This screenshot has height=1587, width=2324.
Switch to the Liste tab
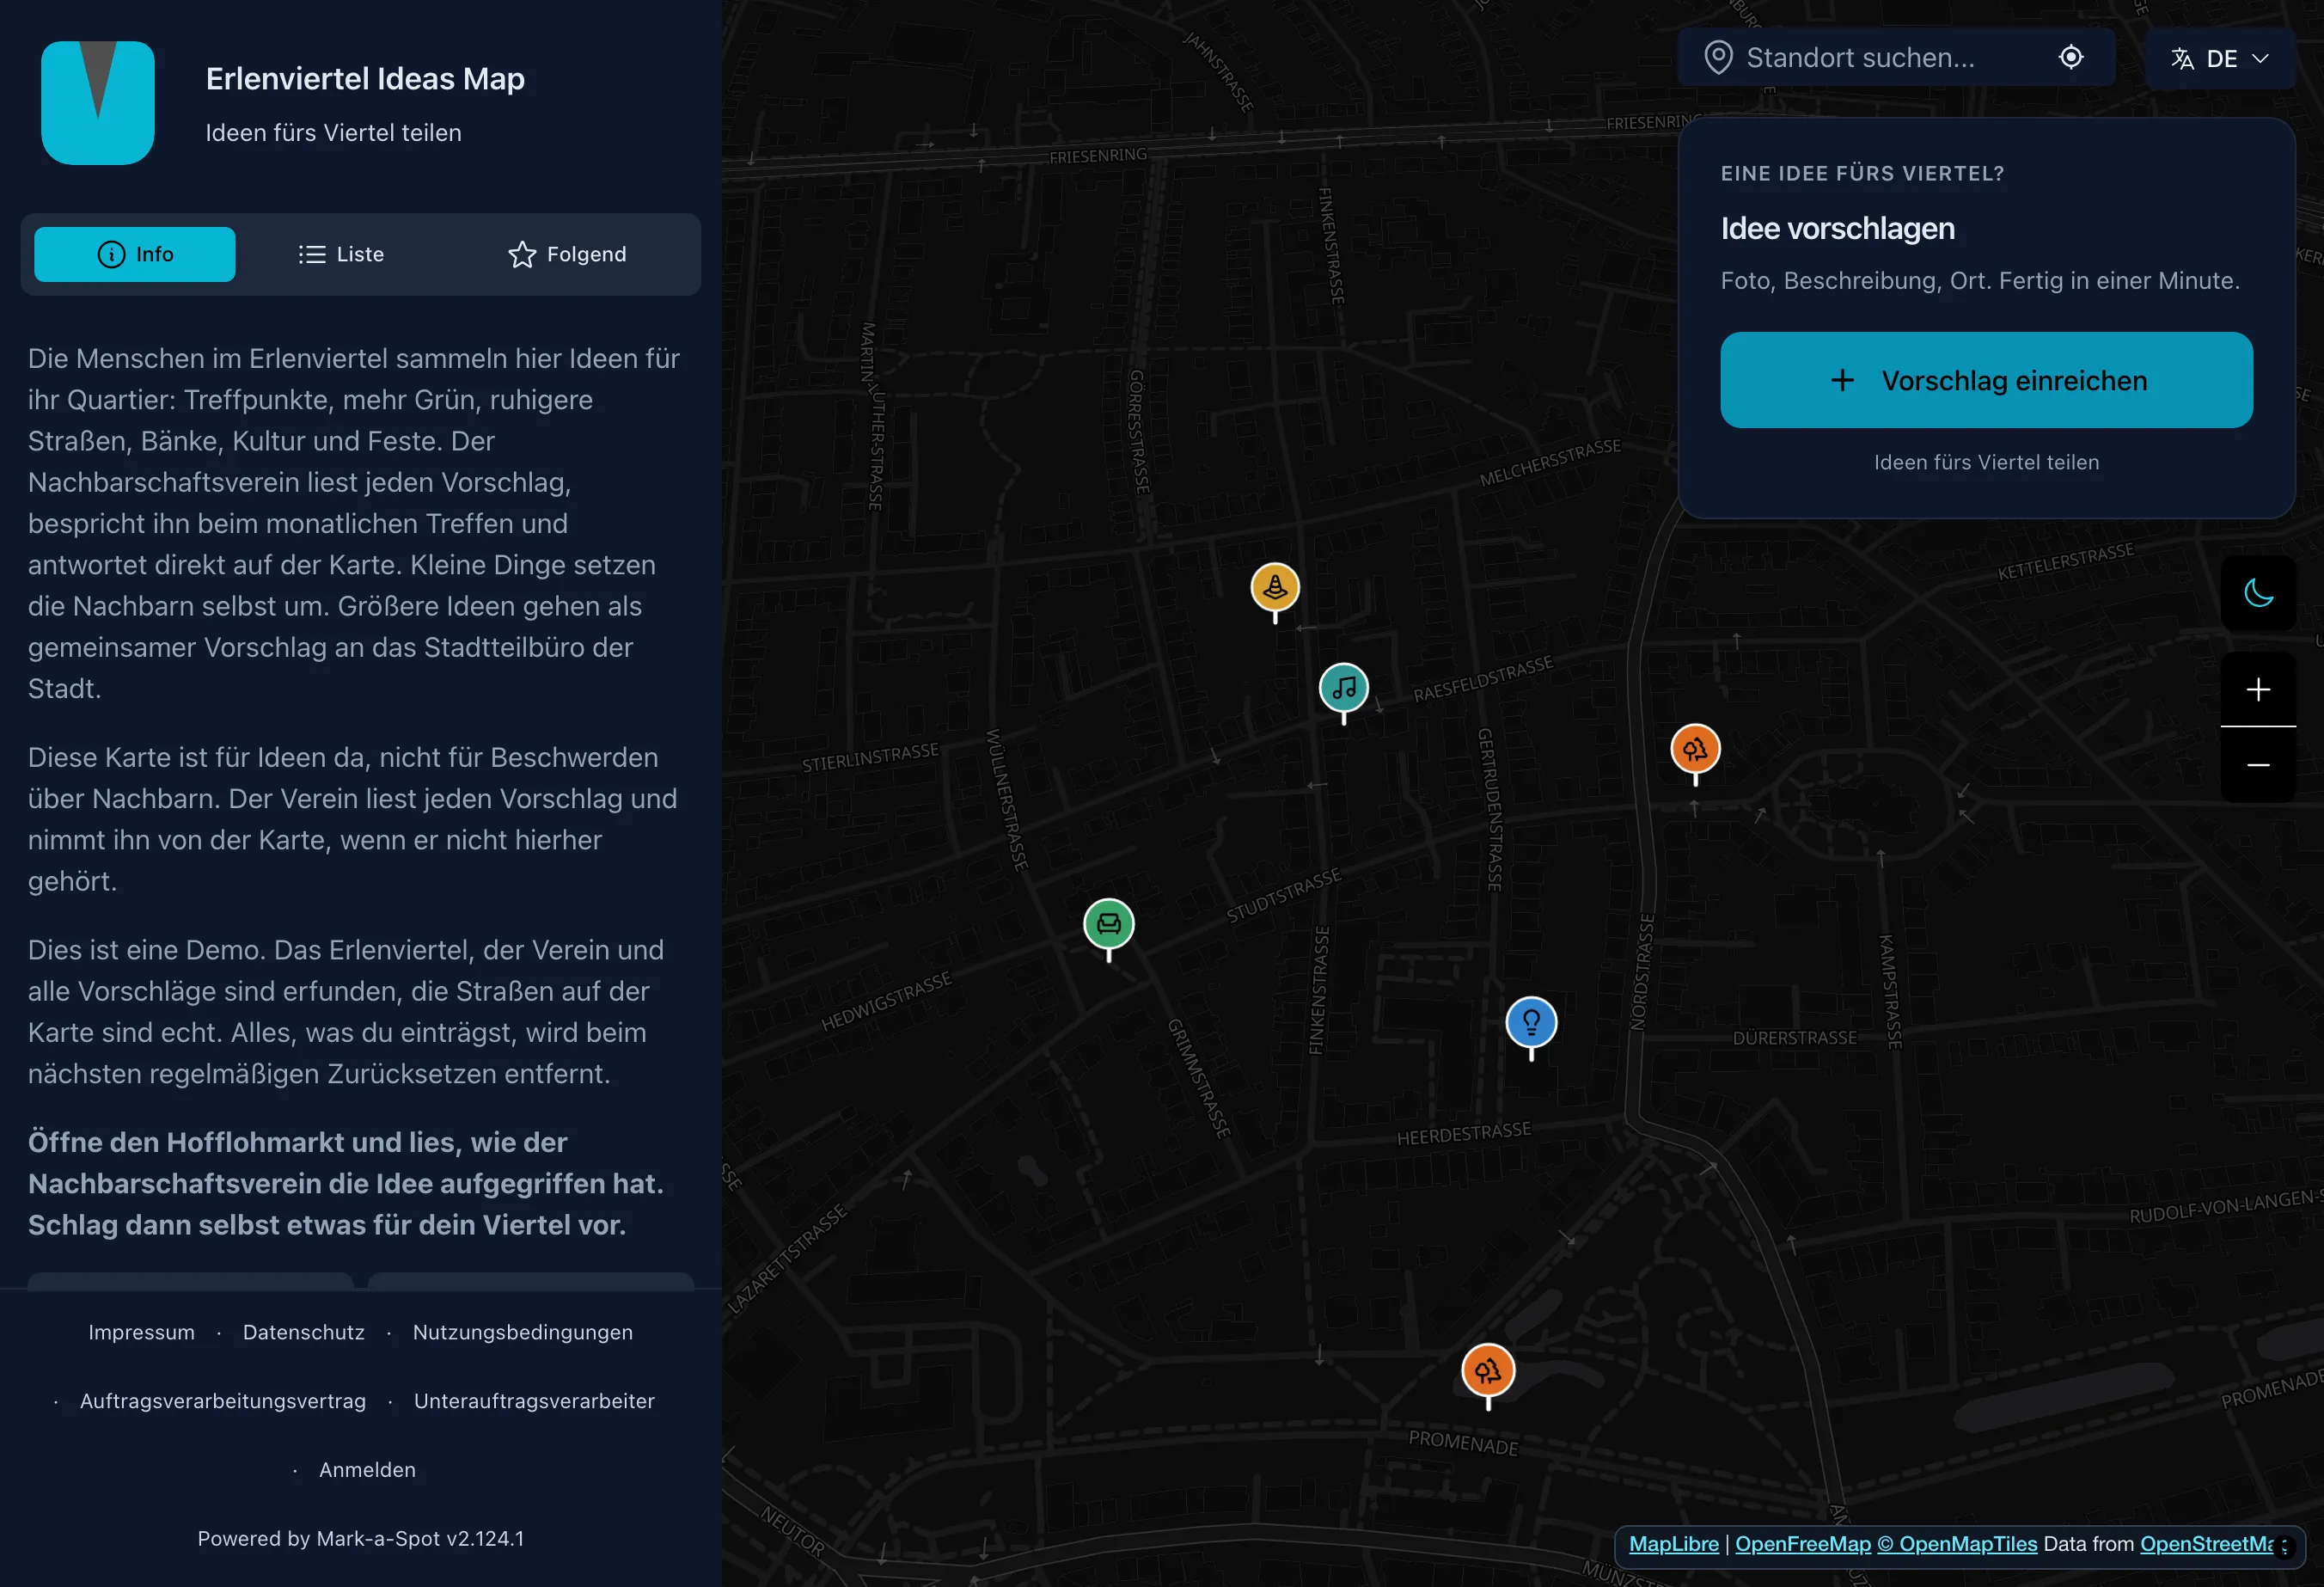[x=341, y=254]
